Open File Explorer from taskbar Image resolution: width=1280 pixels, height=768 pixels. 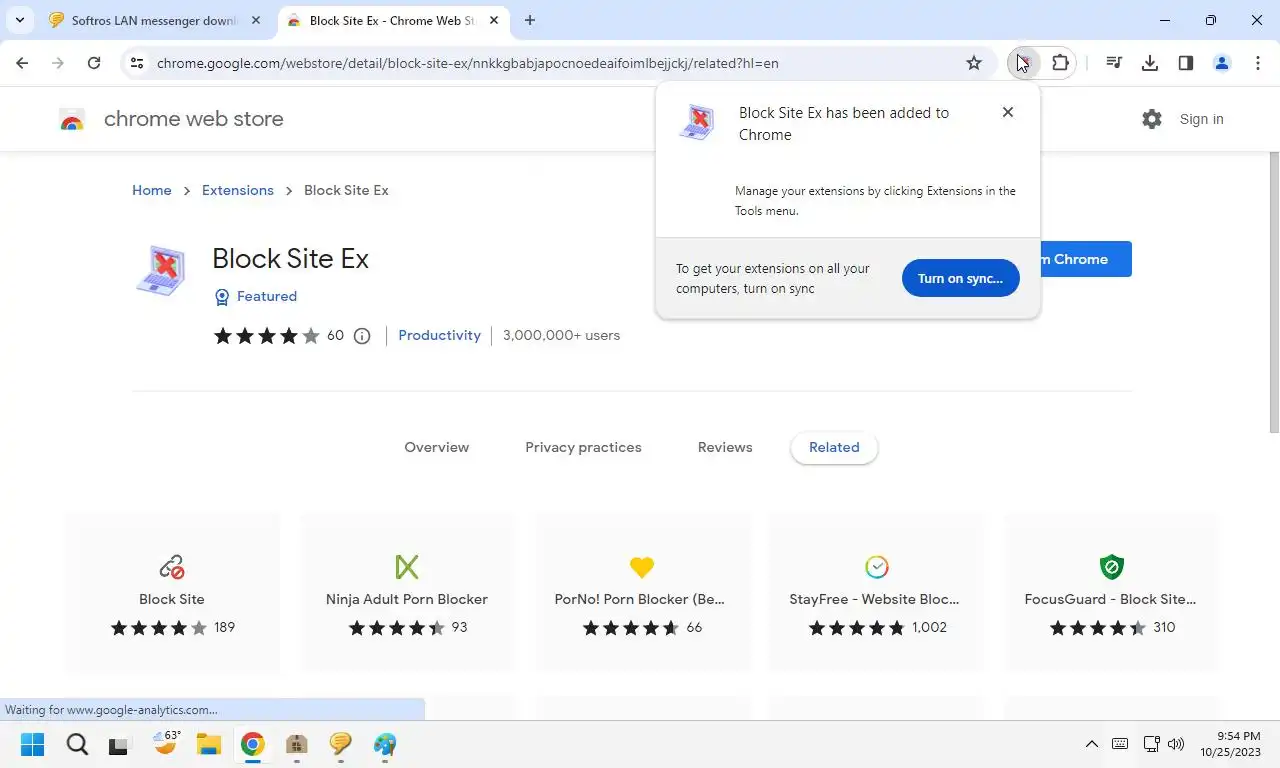click(208, 744)
